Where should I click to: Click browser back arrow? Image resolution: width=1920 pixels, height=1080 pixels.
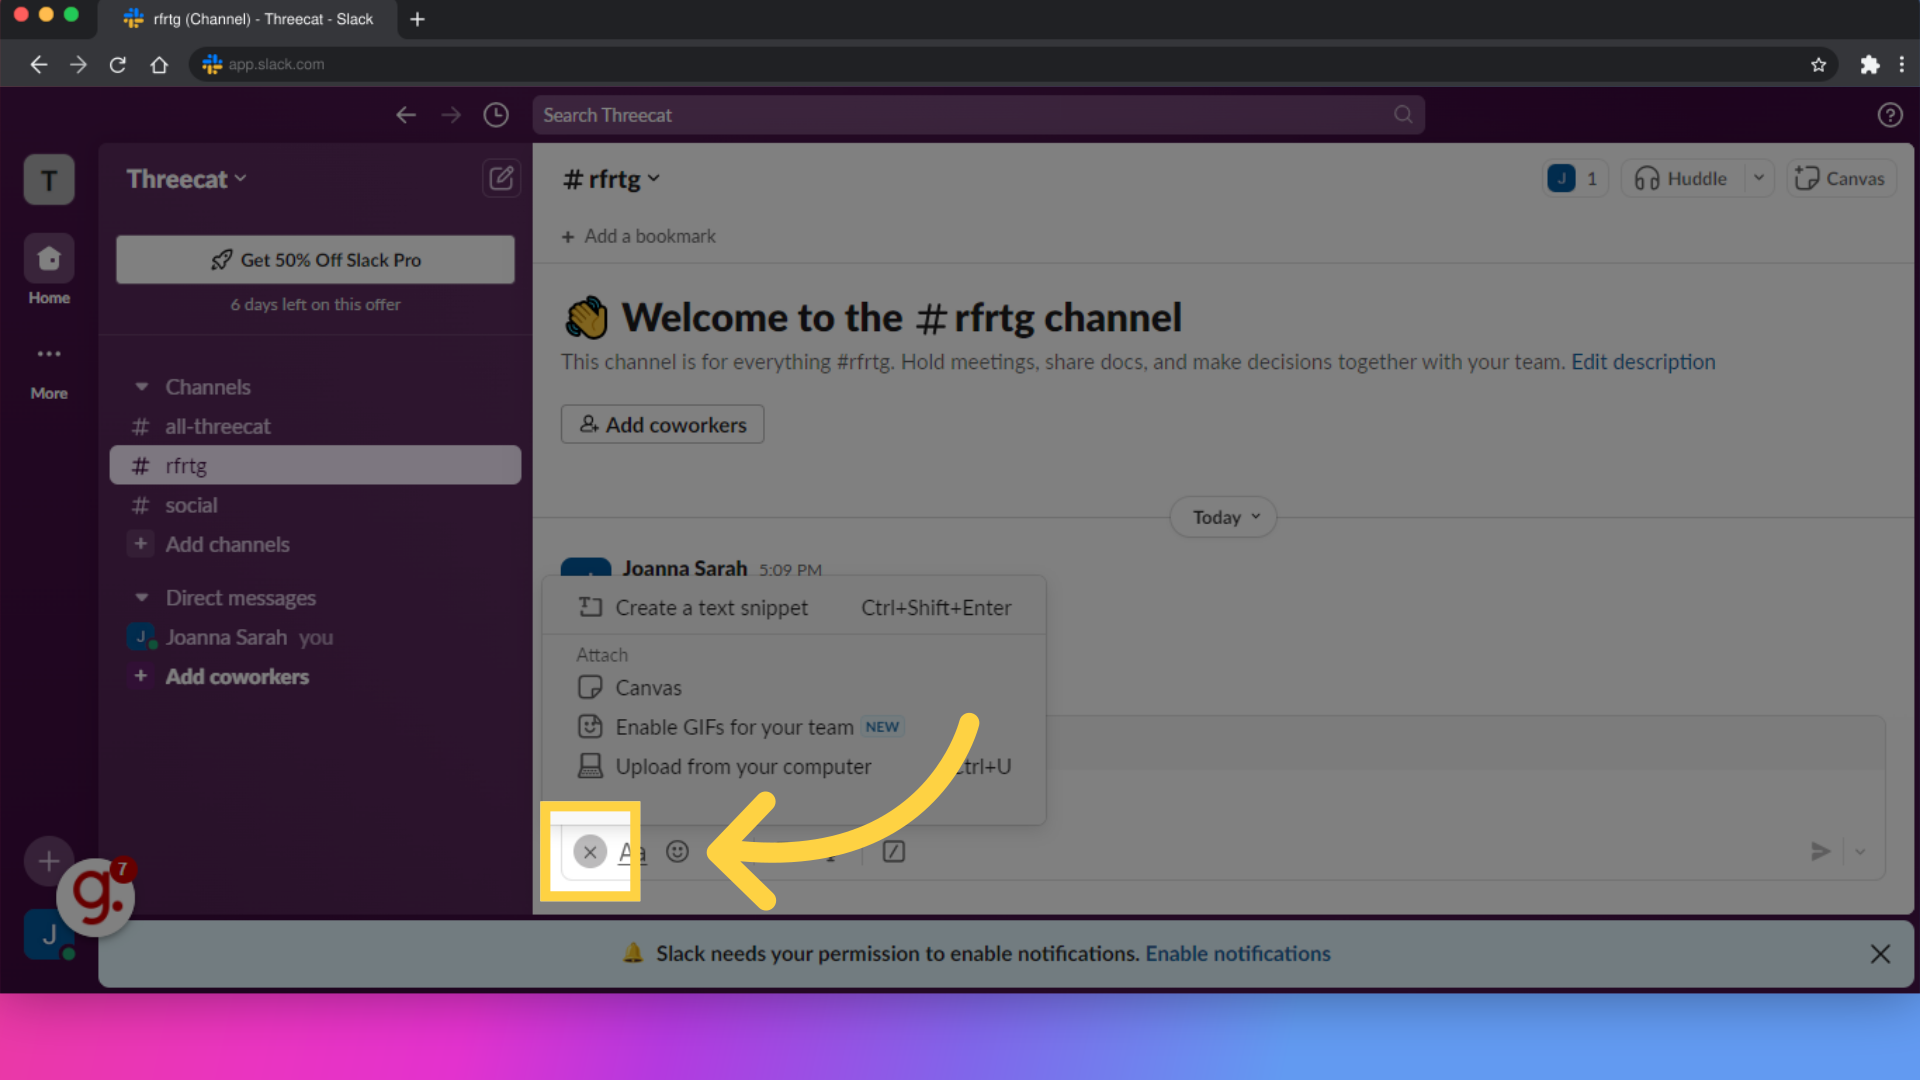pos(38,64)
